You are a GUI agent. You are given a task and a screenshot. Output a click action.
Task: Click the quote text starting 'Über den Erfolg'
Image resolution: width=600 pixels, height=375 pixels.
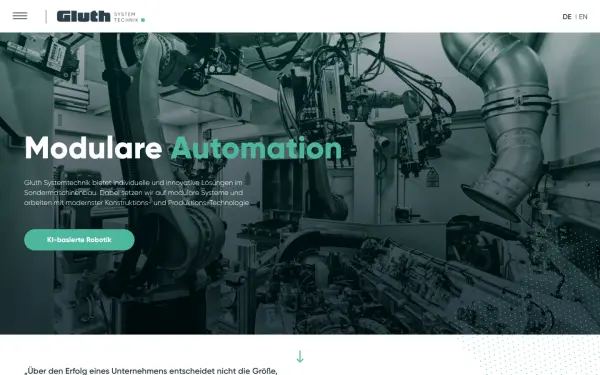click(151, 371)
